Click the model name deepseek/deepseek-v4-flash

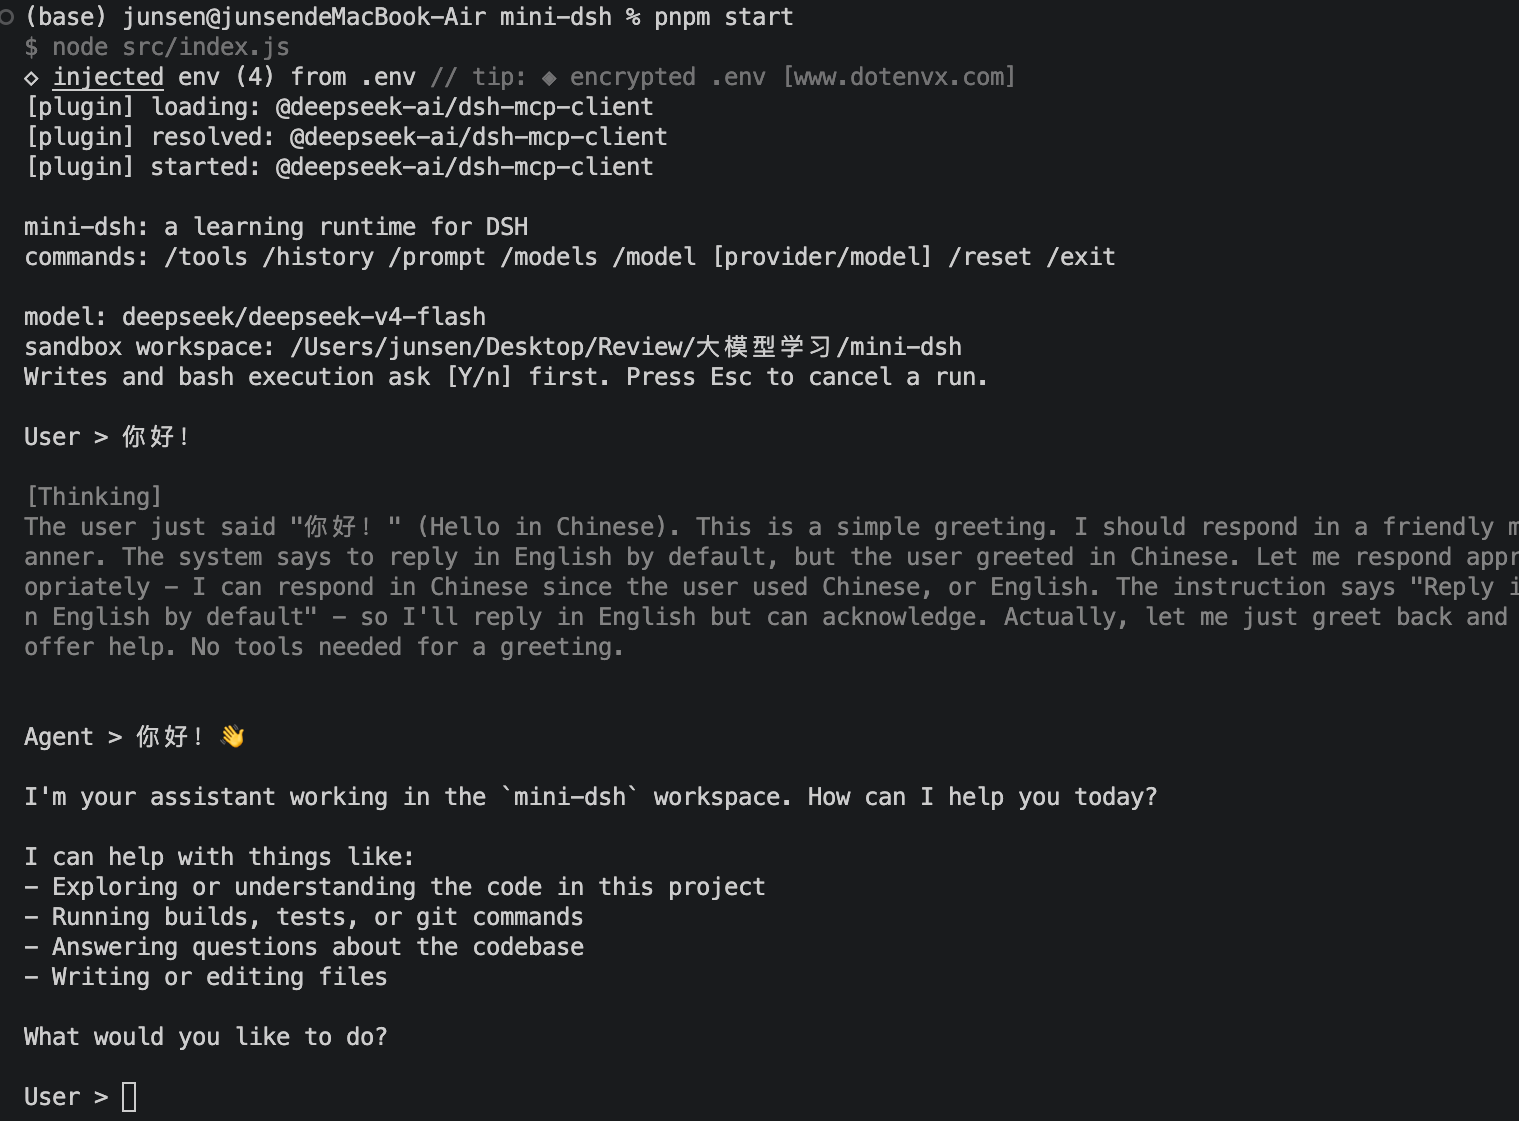point(304,317)
